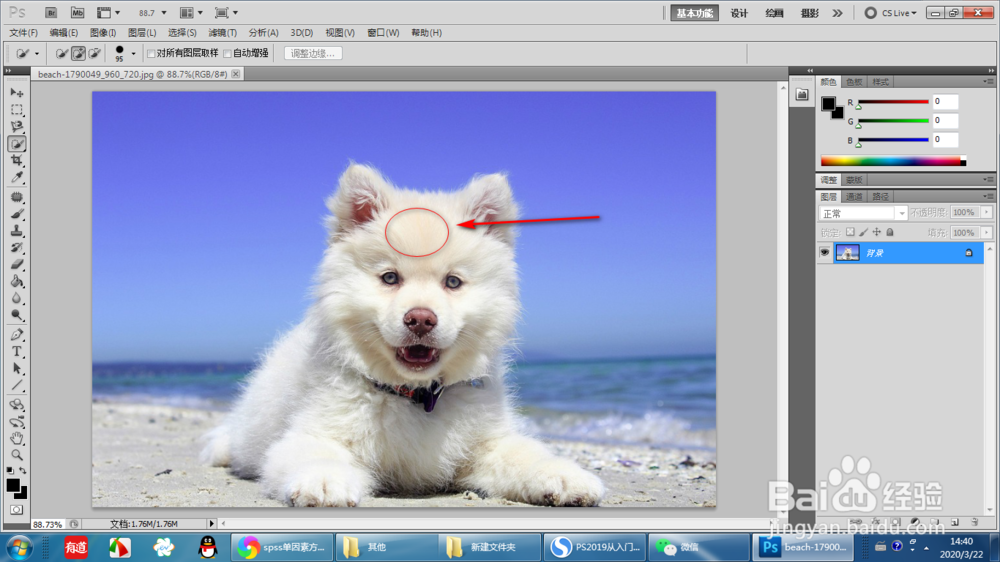Launch Mini Bridge from top bar
Viewport: 1000px width, 562px height.
click(77, 13)
